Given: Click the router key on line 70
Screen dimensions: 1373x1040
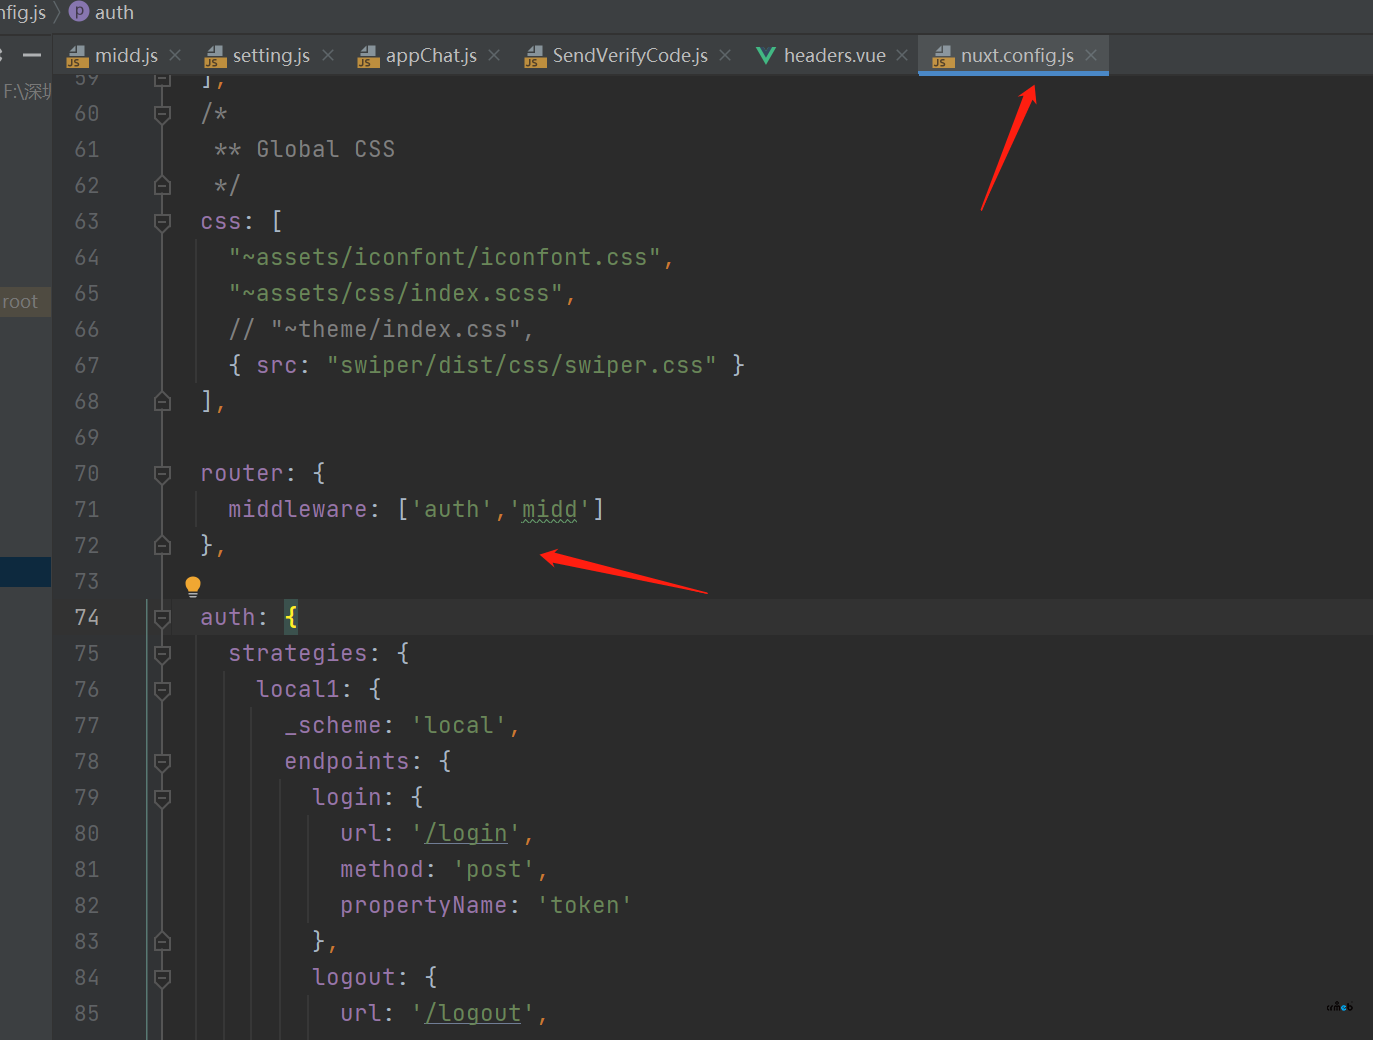Looking at the screenshot, I should pyautogui.click(x=242, y=473).
